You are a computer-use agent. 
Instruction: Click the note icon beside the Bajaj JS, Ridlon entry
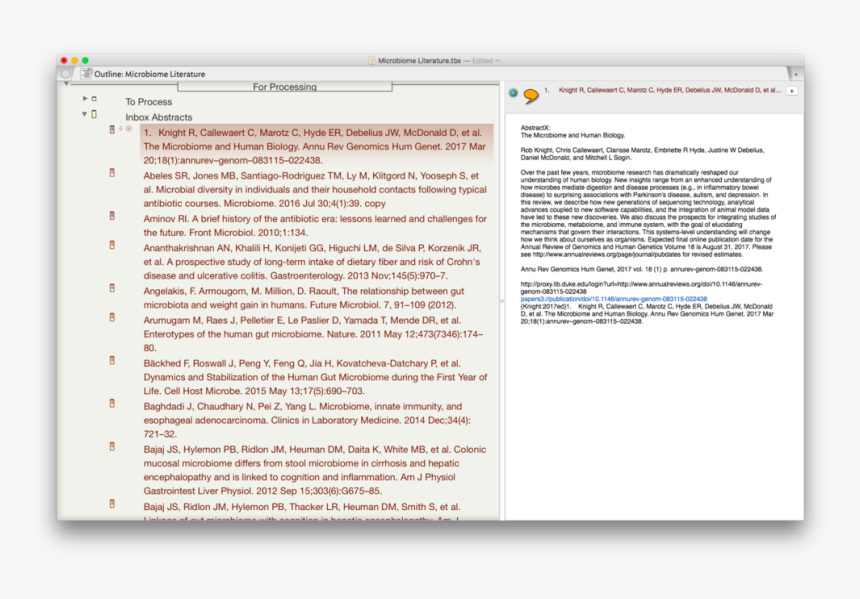click(x=112, y=504)
